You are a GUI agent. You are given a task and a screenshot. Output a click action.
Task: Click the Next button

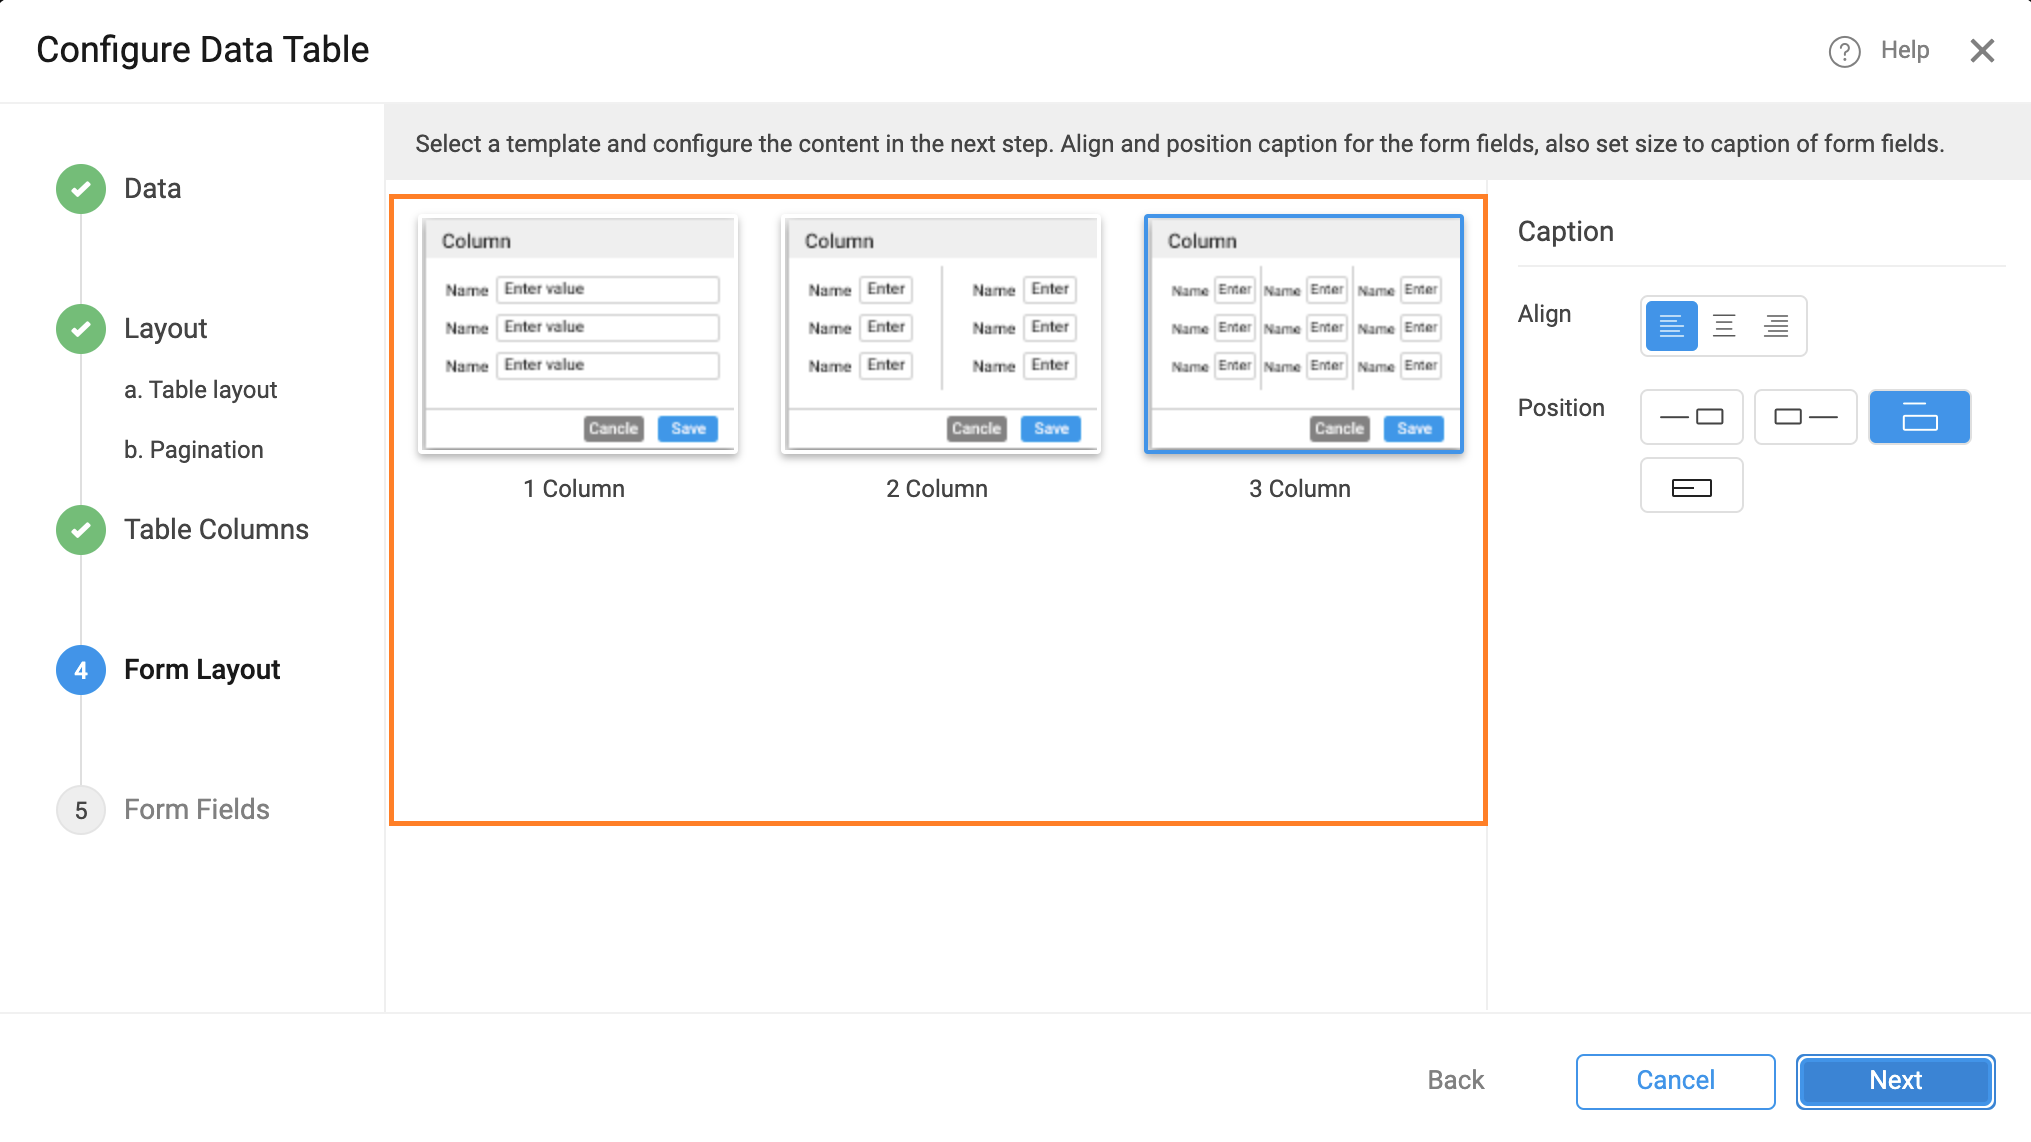point(1895,1080)
